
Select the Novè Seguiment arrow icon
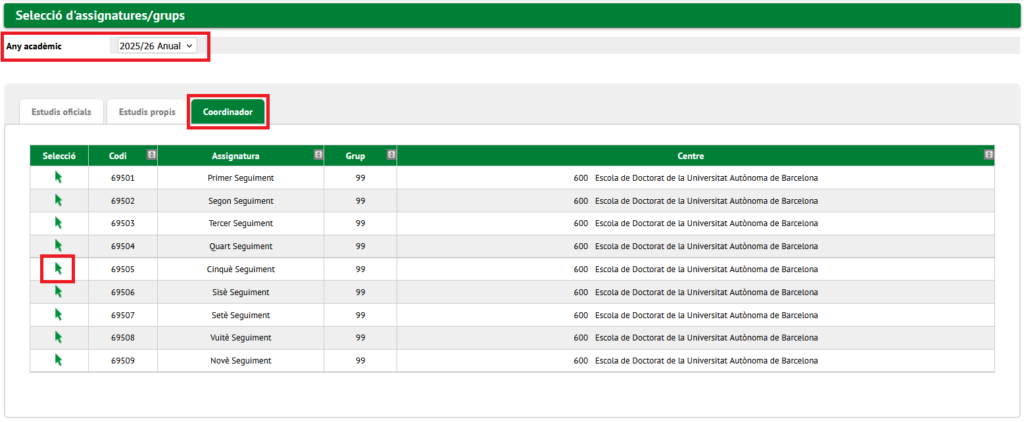pyautogui.click(x=58, y=360)
